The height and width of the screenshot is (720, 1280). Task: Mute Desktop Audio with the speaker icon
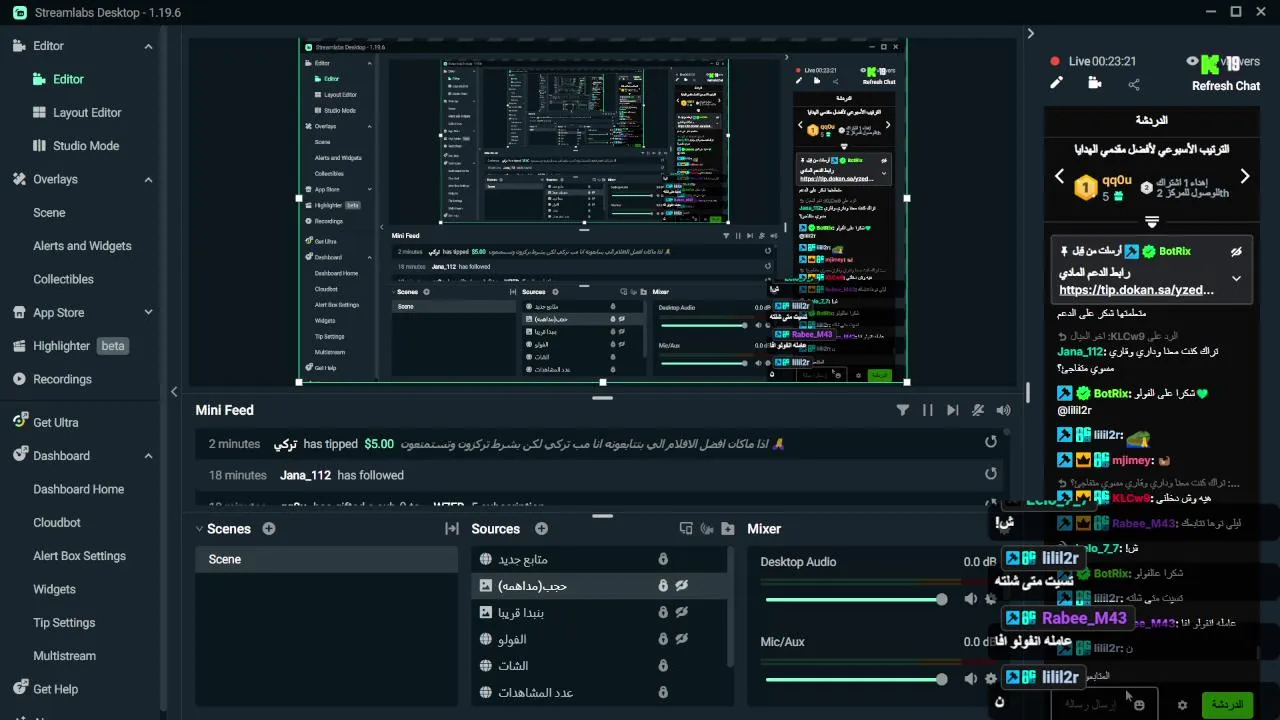(x=970, y=599)
